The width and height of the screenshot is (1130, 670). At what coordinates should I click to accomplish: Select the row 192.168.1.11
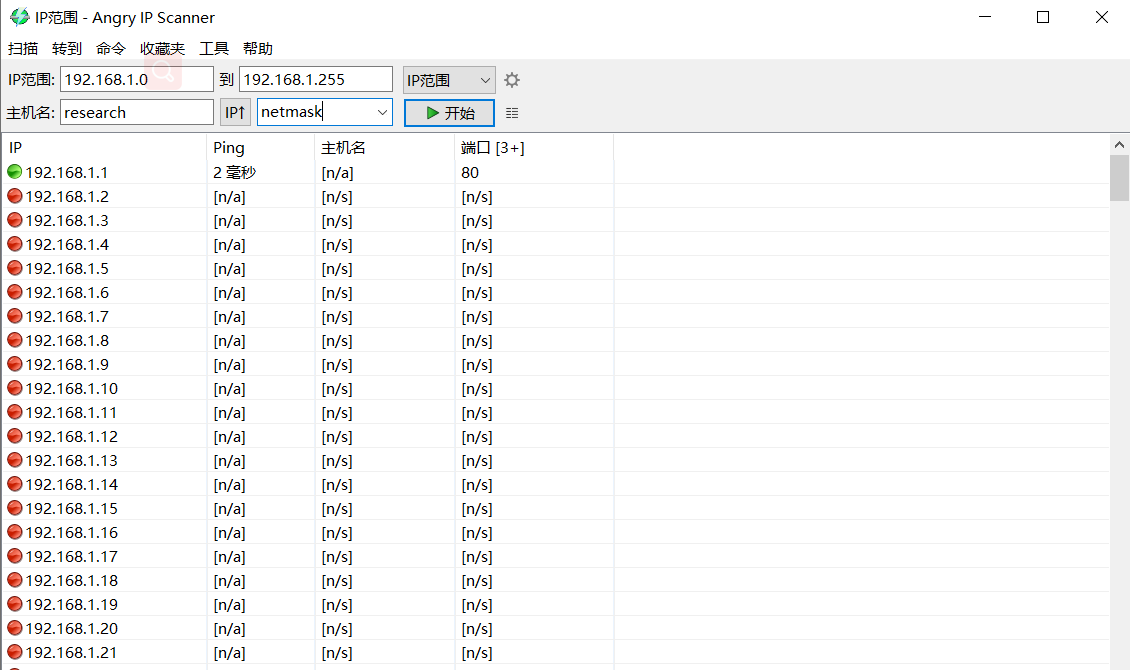(555, 412)
